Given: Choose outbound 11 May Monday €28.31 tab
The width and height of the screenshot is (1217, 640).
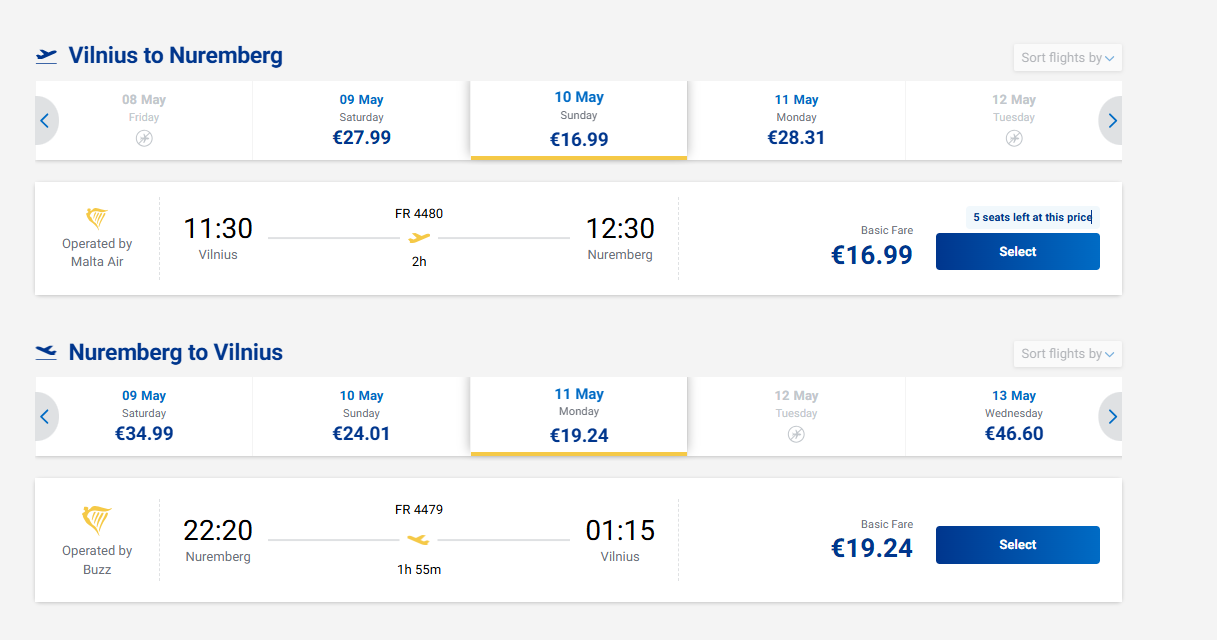Looking at the screenshot, I should click(x=796, y=120).
